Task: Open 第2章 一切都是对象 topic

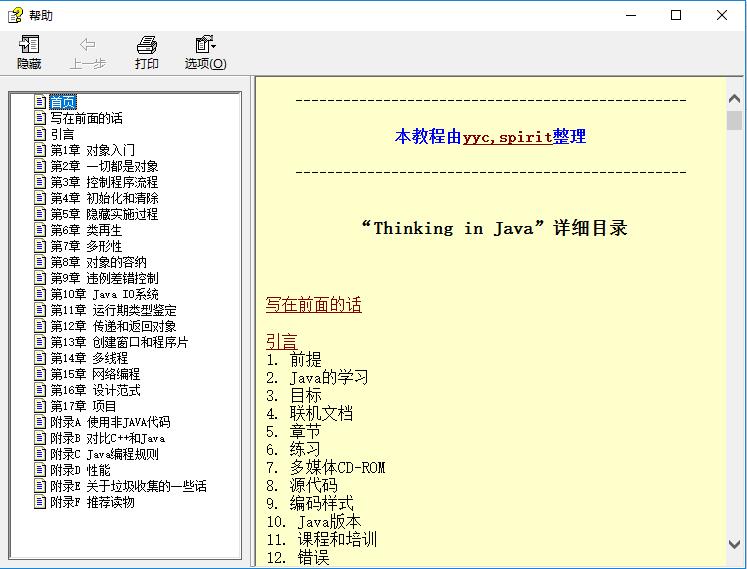Action: (104, 166)
